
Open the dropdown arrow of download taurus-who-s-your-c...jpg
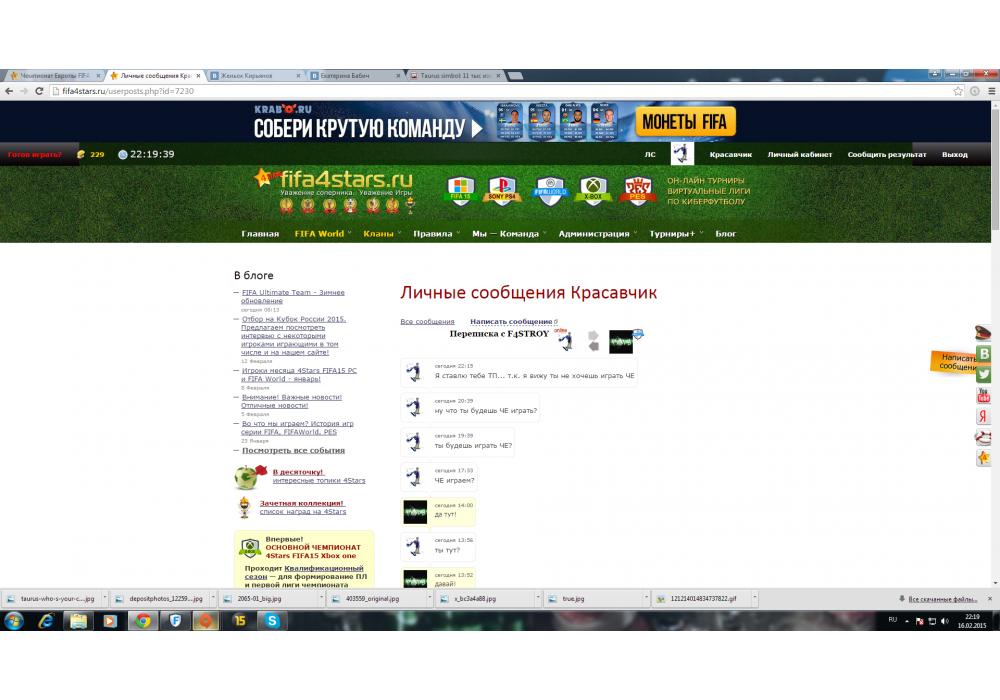tap(104, 598)
